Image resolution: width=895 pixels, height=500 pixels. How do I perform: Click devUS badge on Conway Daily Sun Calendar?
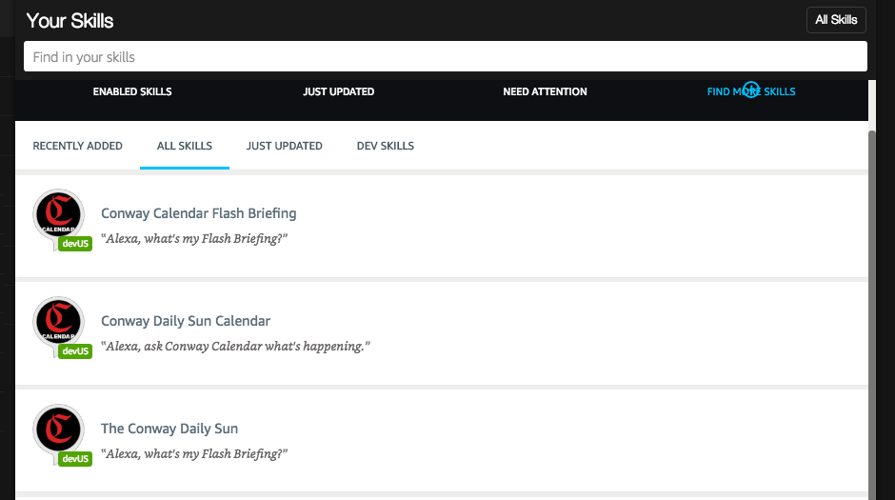(75, 351)
